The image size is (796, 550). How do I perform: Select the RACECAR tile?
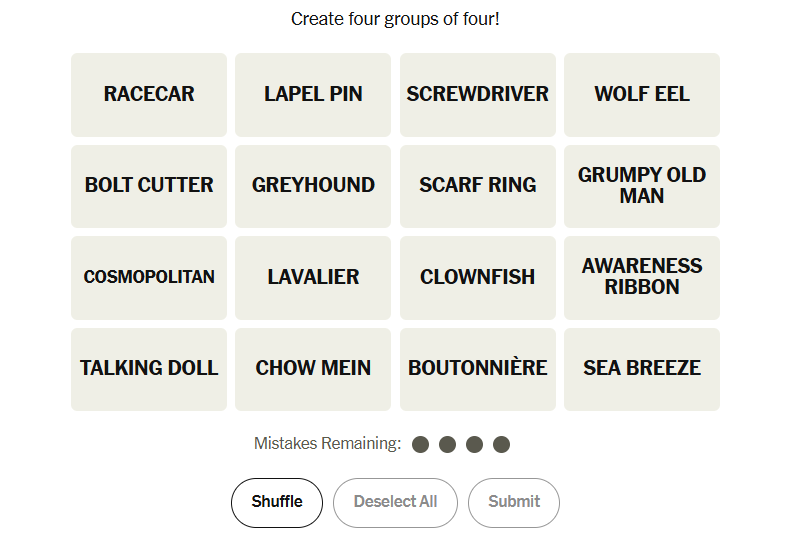coord(149,95)
